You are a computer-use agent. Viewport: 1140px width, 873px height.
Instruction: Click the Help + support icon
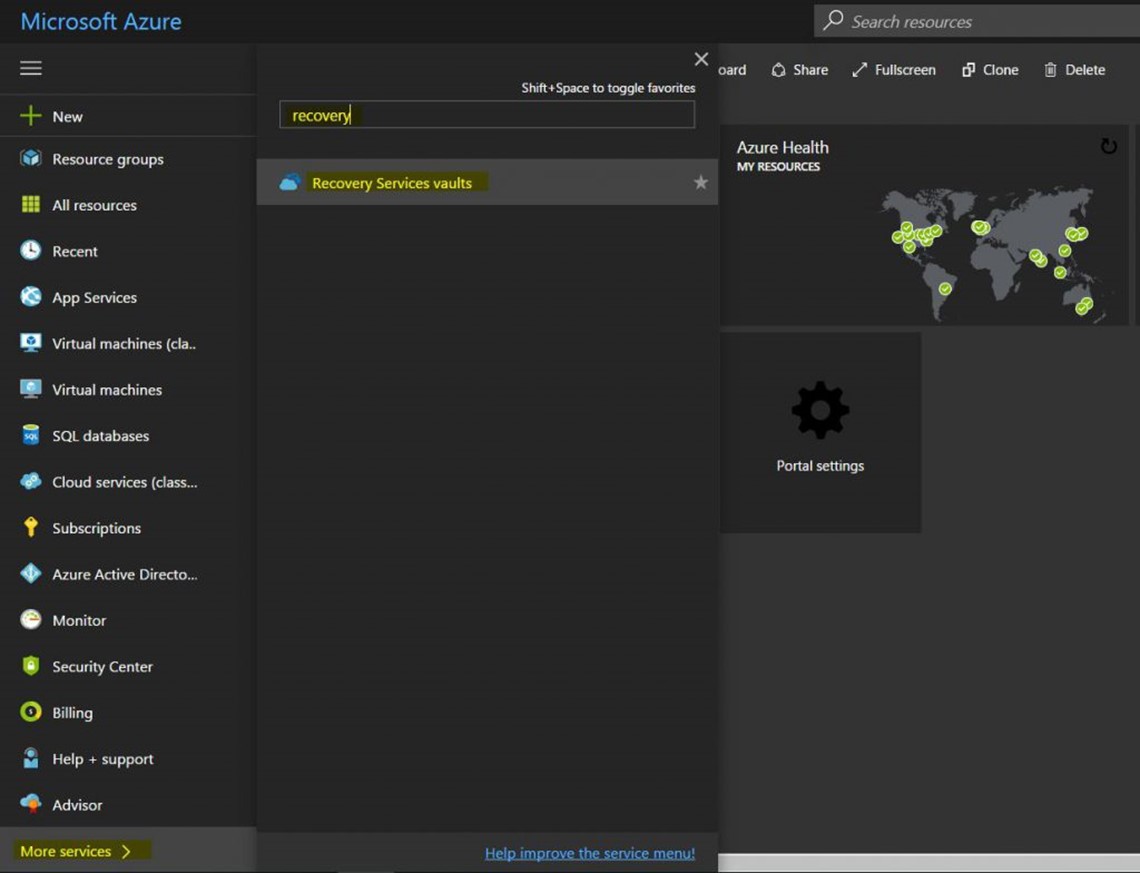pyautogui.click(x=31, y=758)
